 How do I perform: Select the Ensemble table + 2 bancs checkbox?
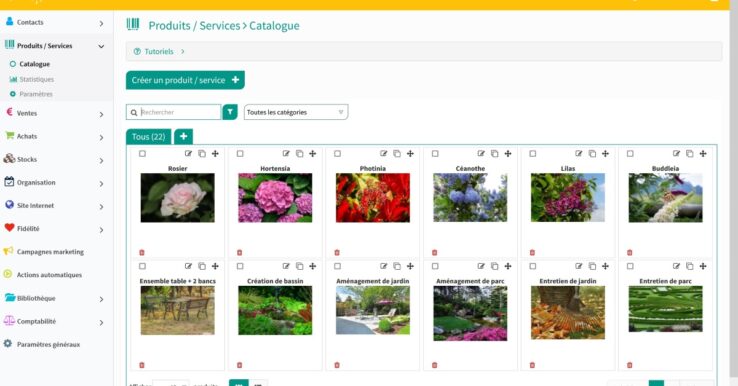[142, 266]
